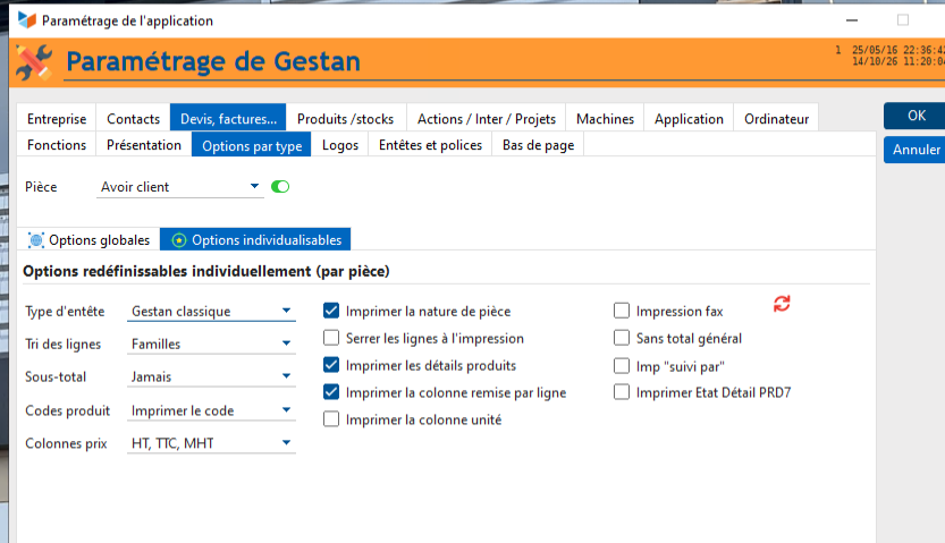The image size is (945, 543).
Task: Select the Ordinateur tab
Action: (776, 119)
